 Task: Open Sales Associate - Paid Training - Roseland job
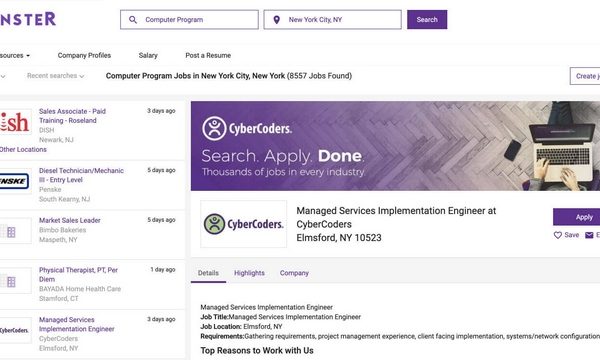click(x=72, y=116)
